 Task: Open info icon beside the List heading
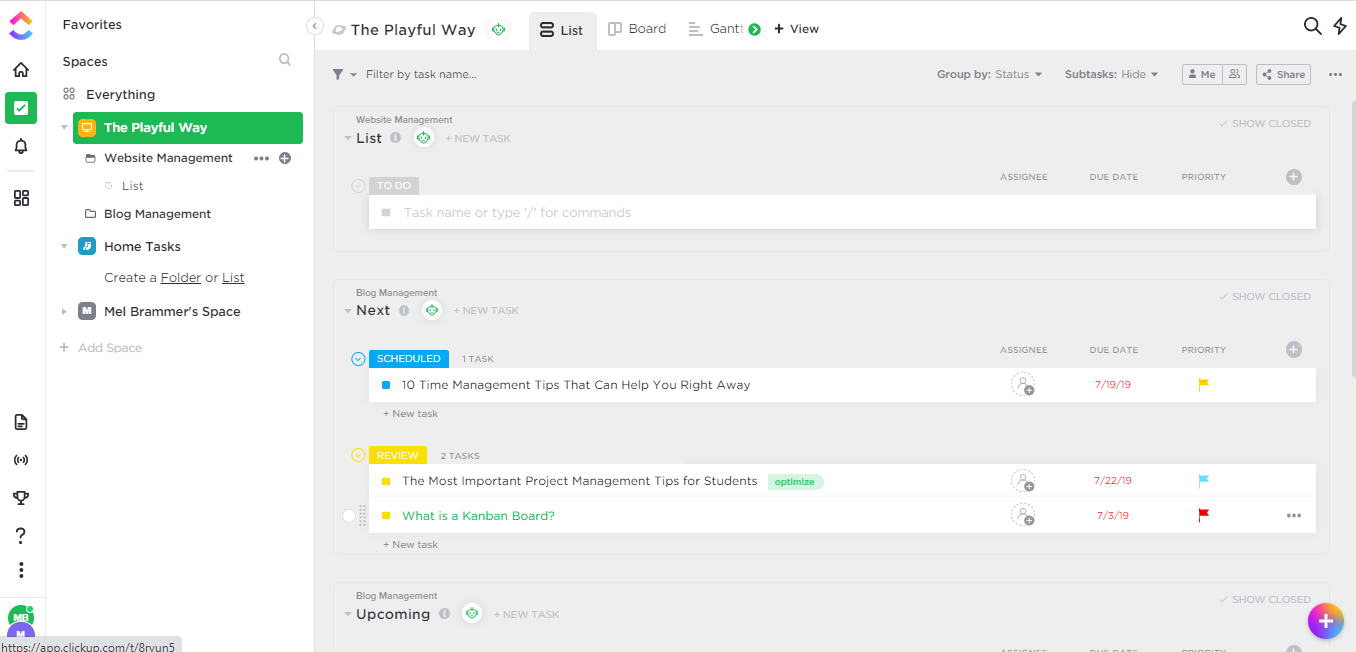click(x=396, y=138)
